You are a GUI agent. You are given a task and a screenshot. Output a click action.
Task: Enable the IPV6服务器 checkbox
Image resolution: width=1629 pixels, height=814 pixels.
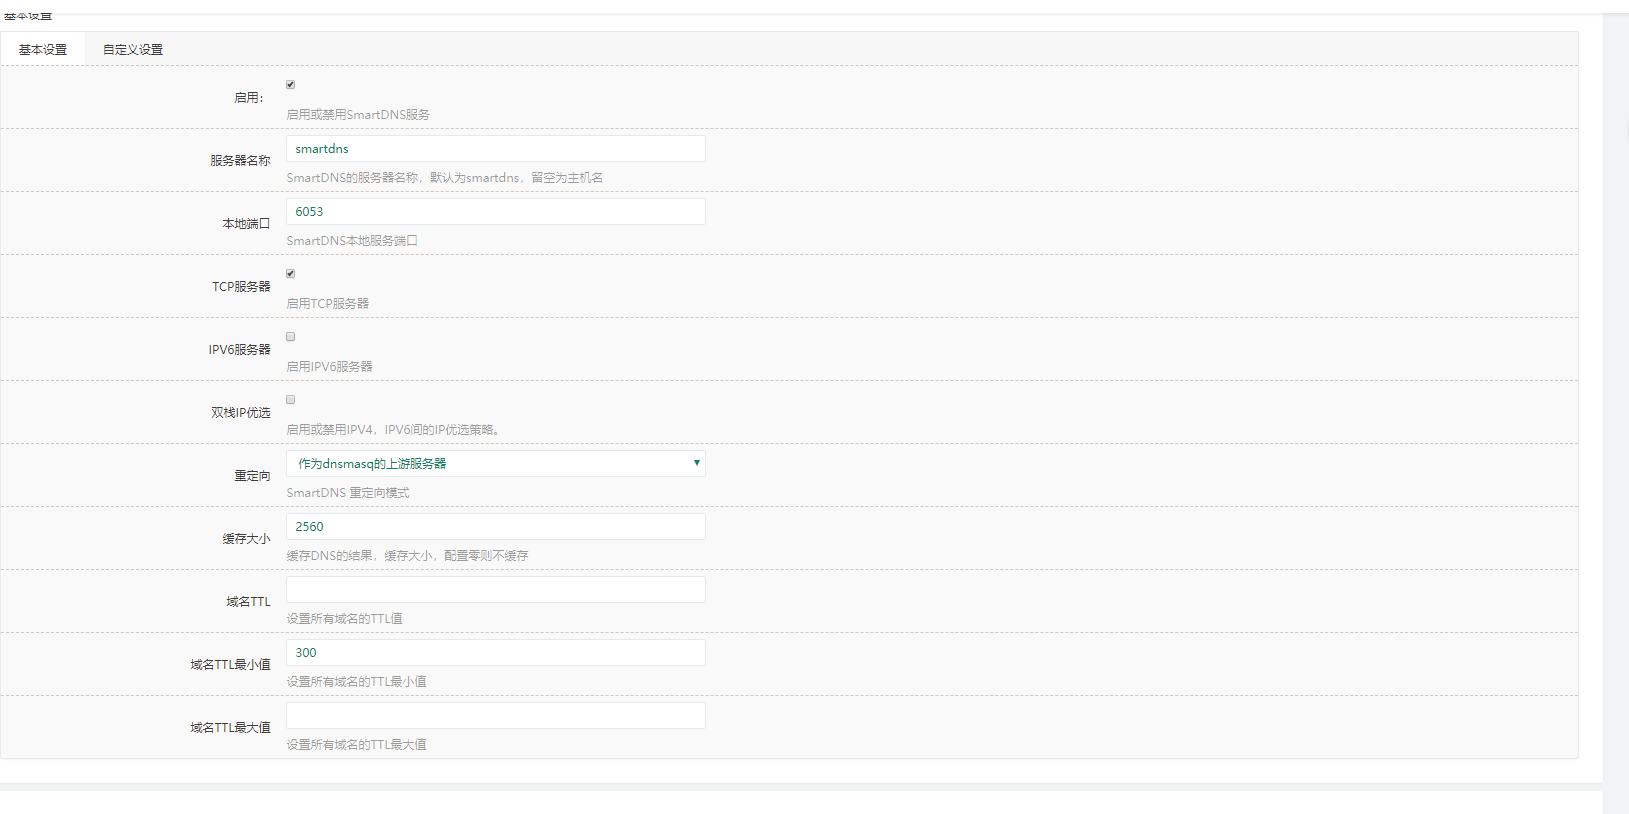coord(291,337)
